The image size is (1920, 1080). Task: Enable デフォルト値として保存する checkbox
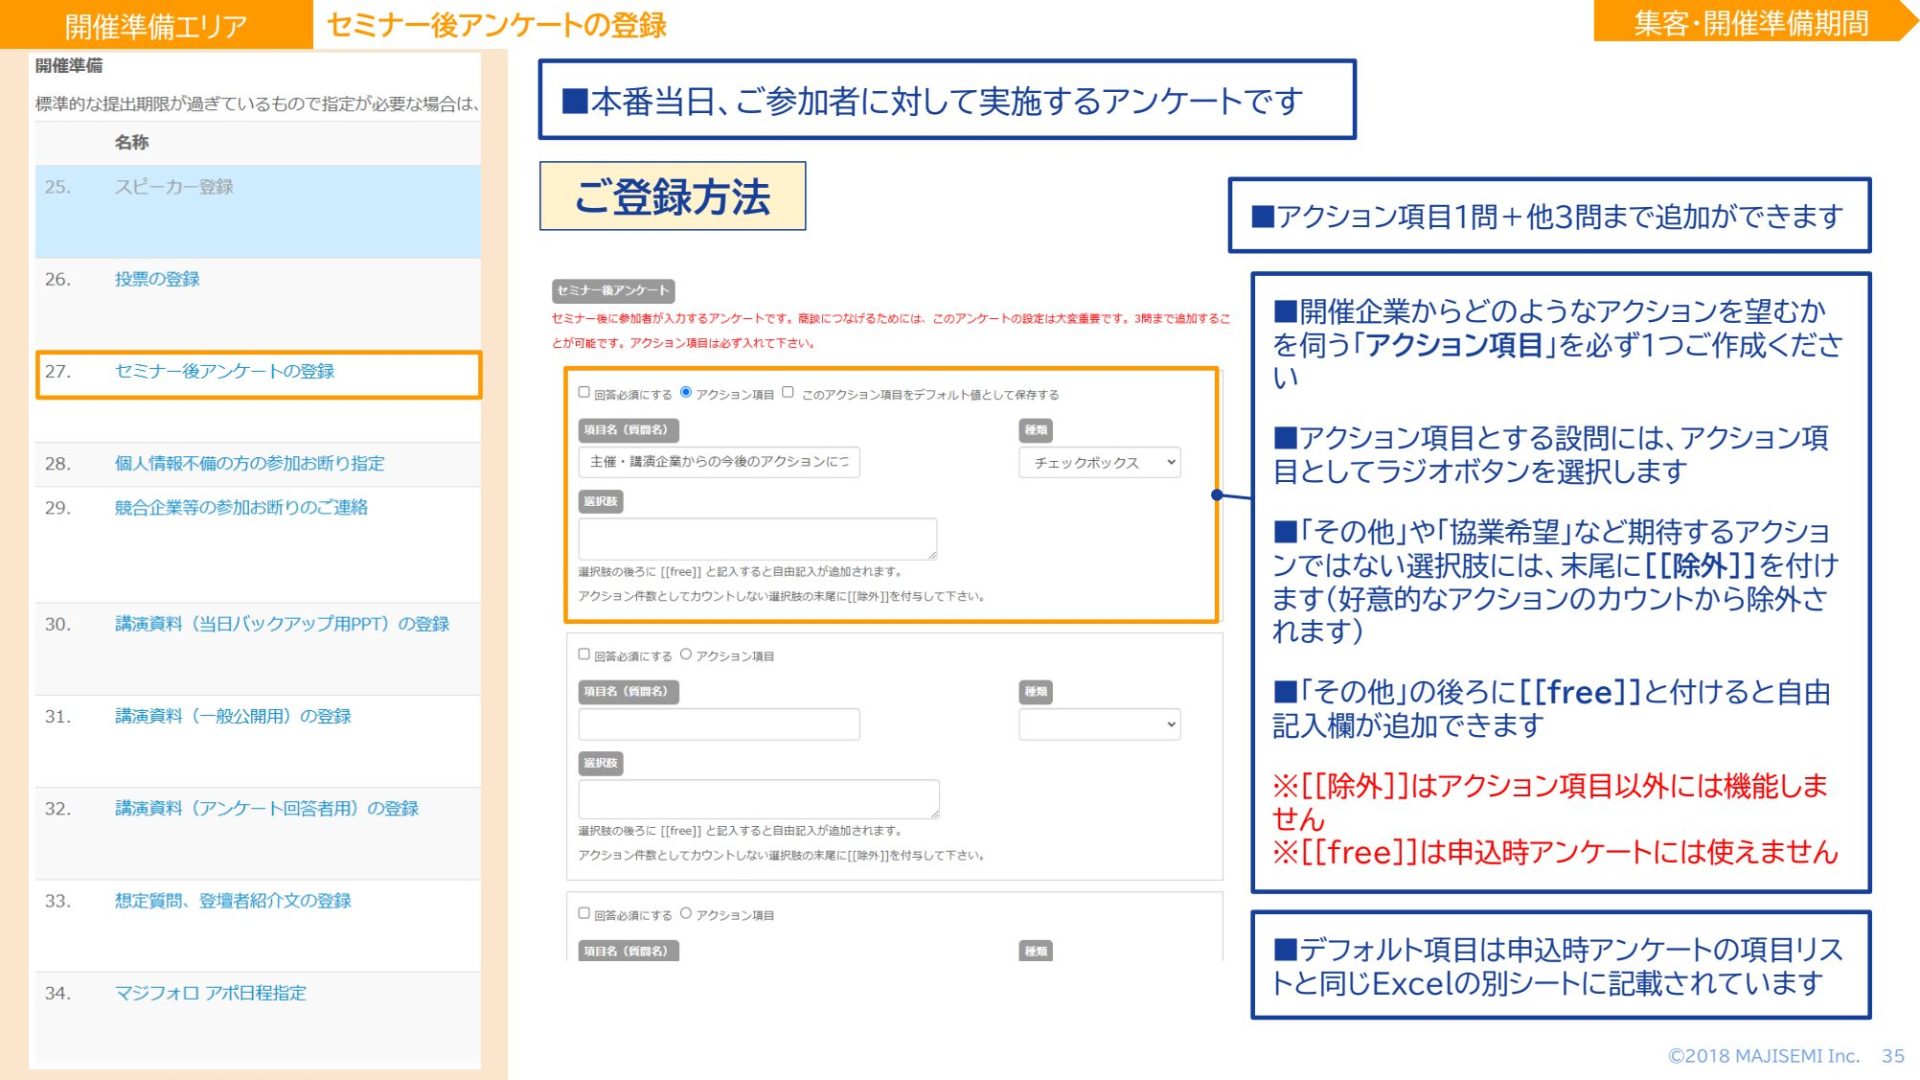point(788,392)
